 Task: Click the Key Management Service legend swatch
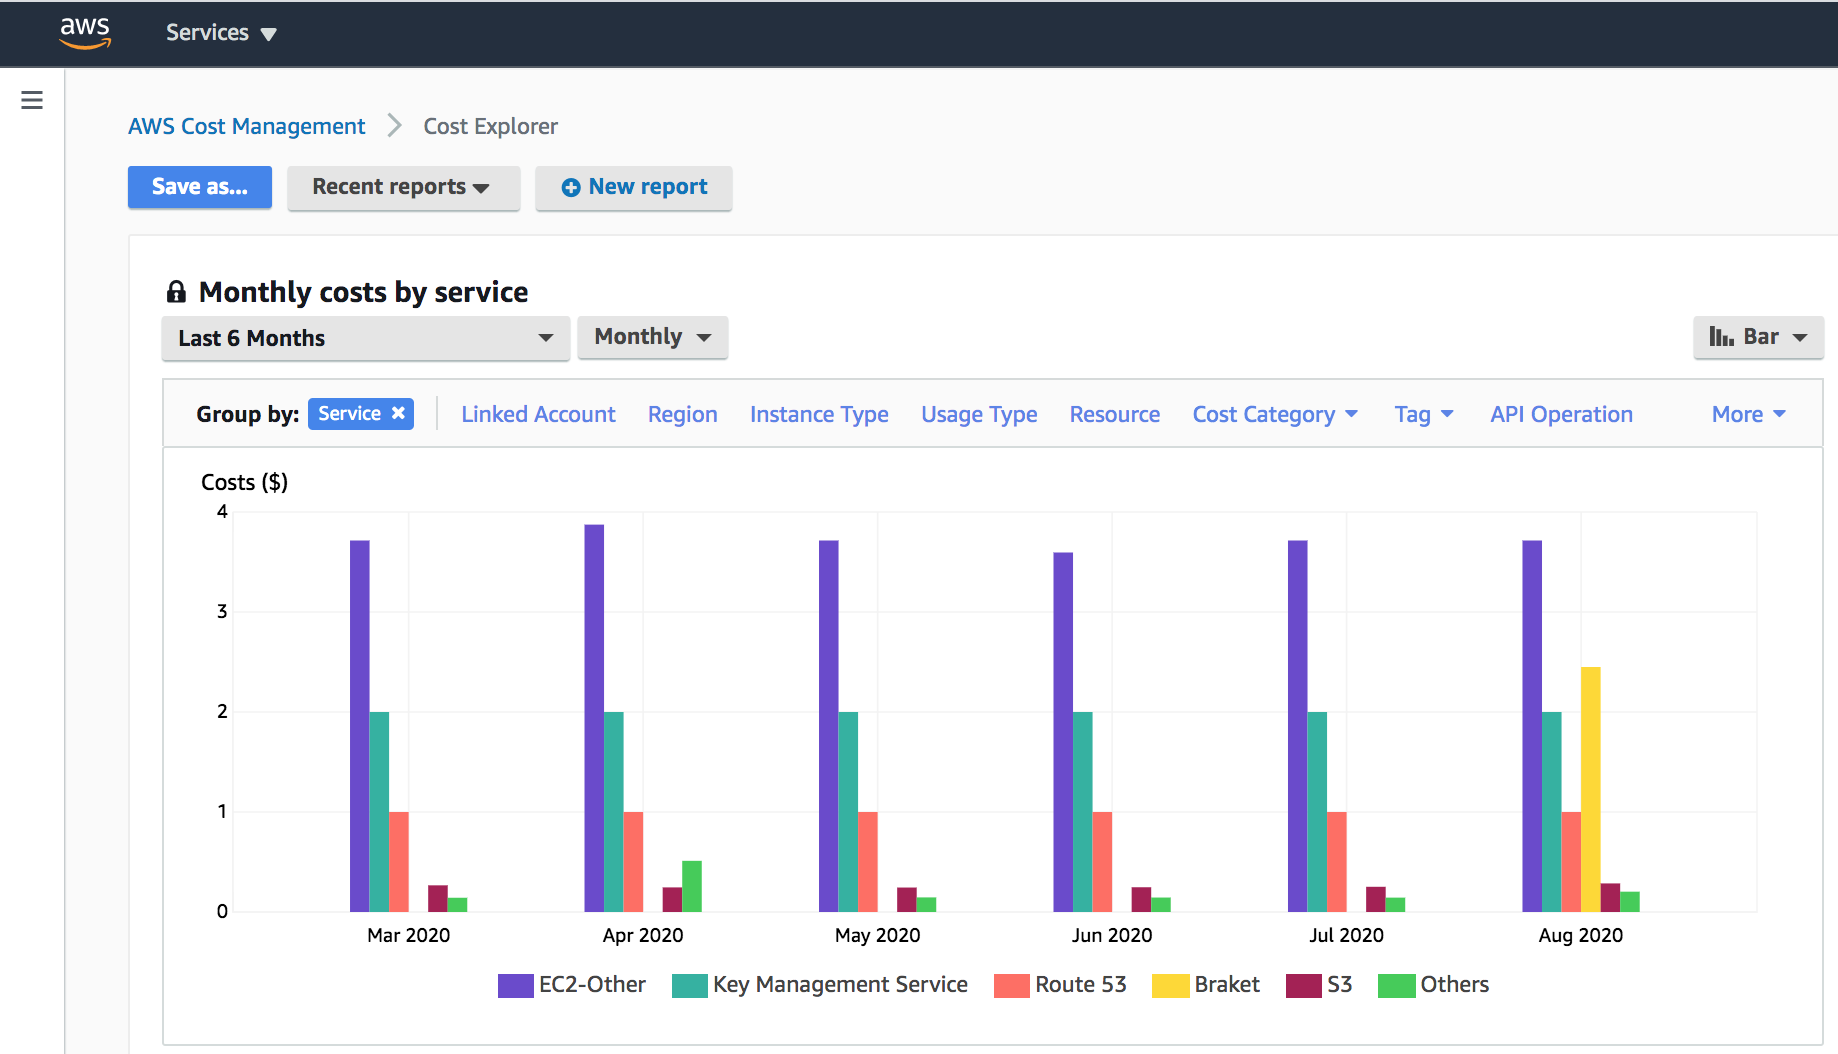tap(689, 985)
